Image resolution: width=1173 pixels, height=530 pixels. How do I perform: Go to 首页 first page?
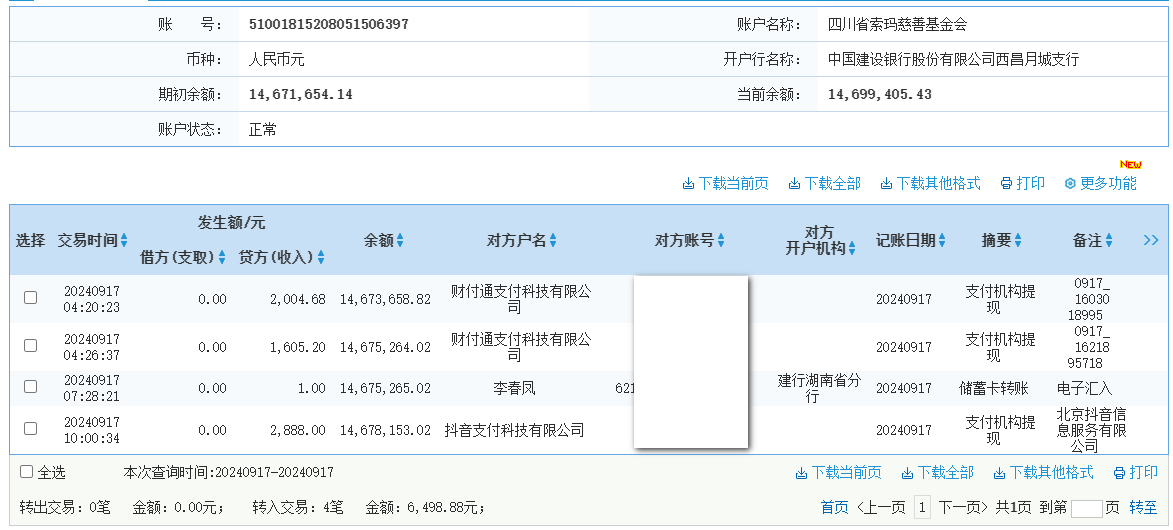tap(835, 508)
